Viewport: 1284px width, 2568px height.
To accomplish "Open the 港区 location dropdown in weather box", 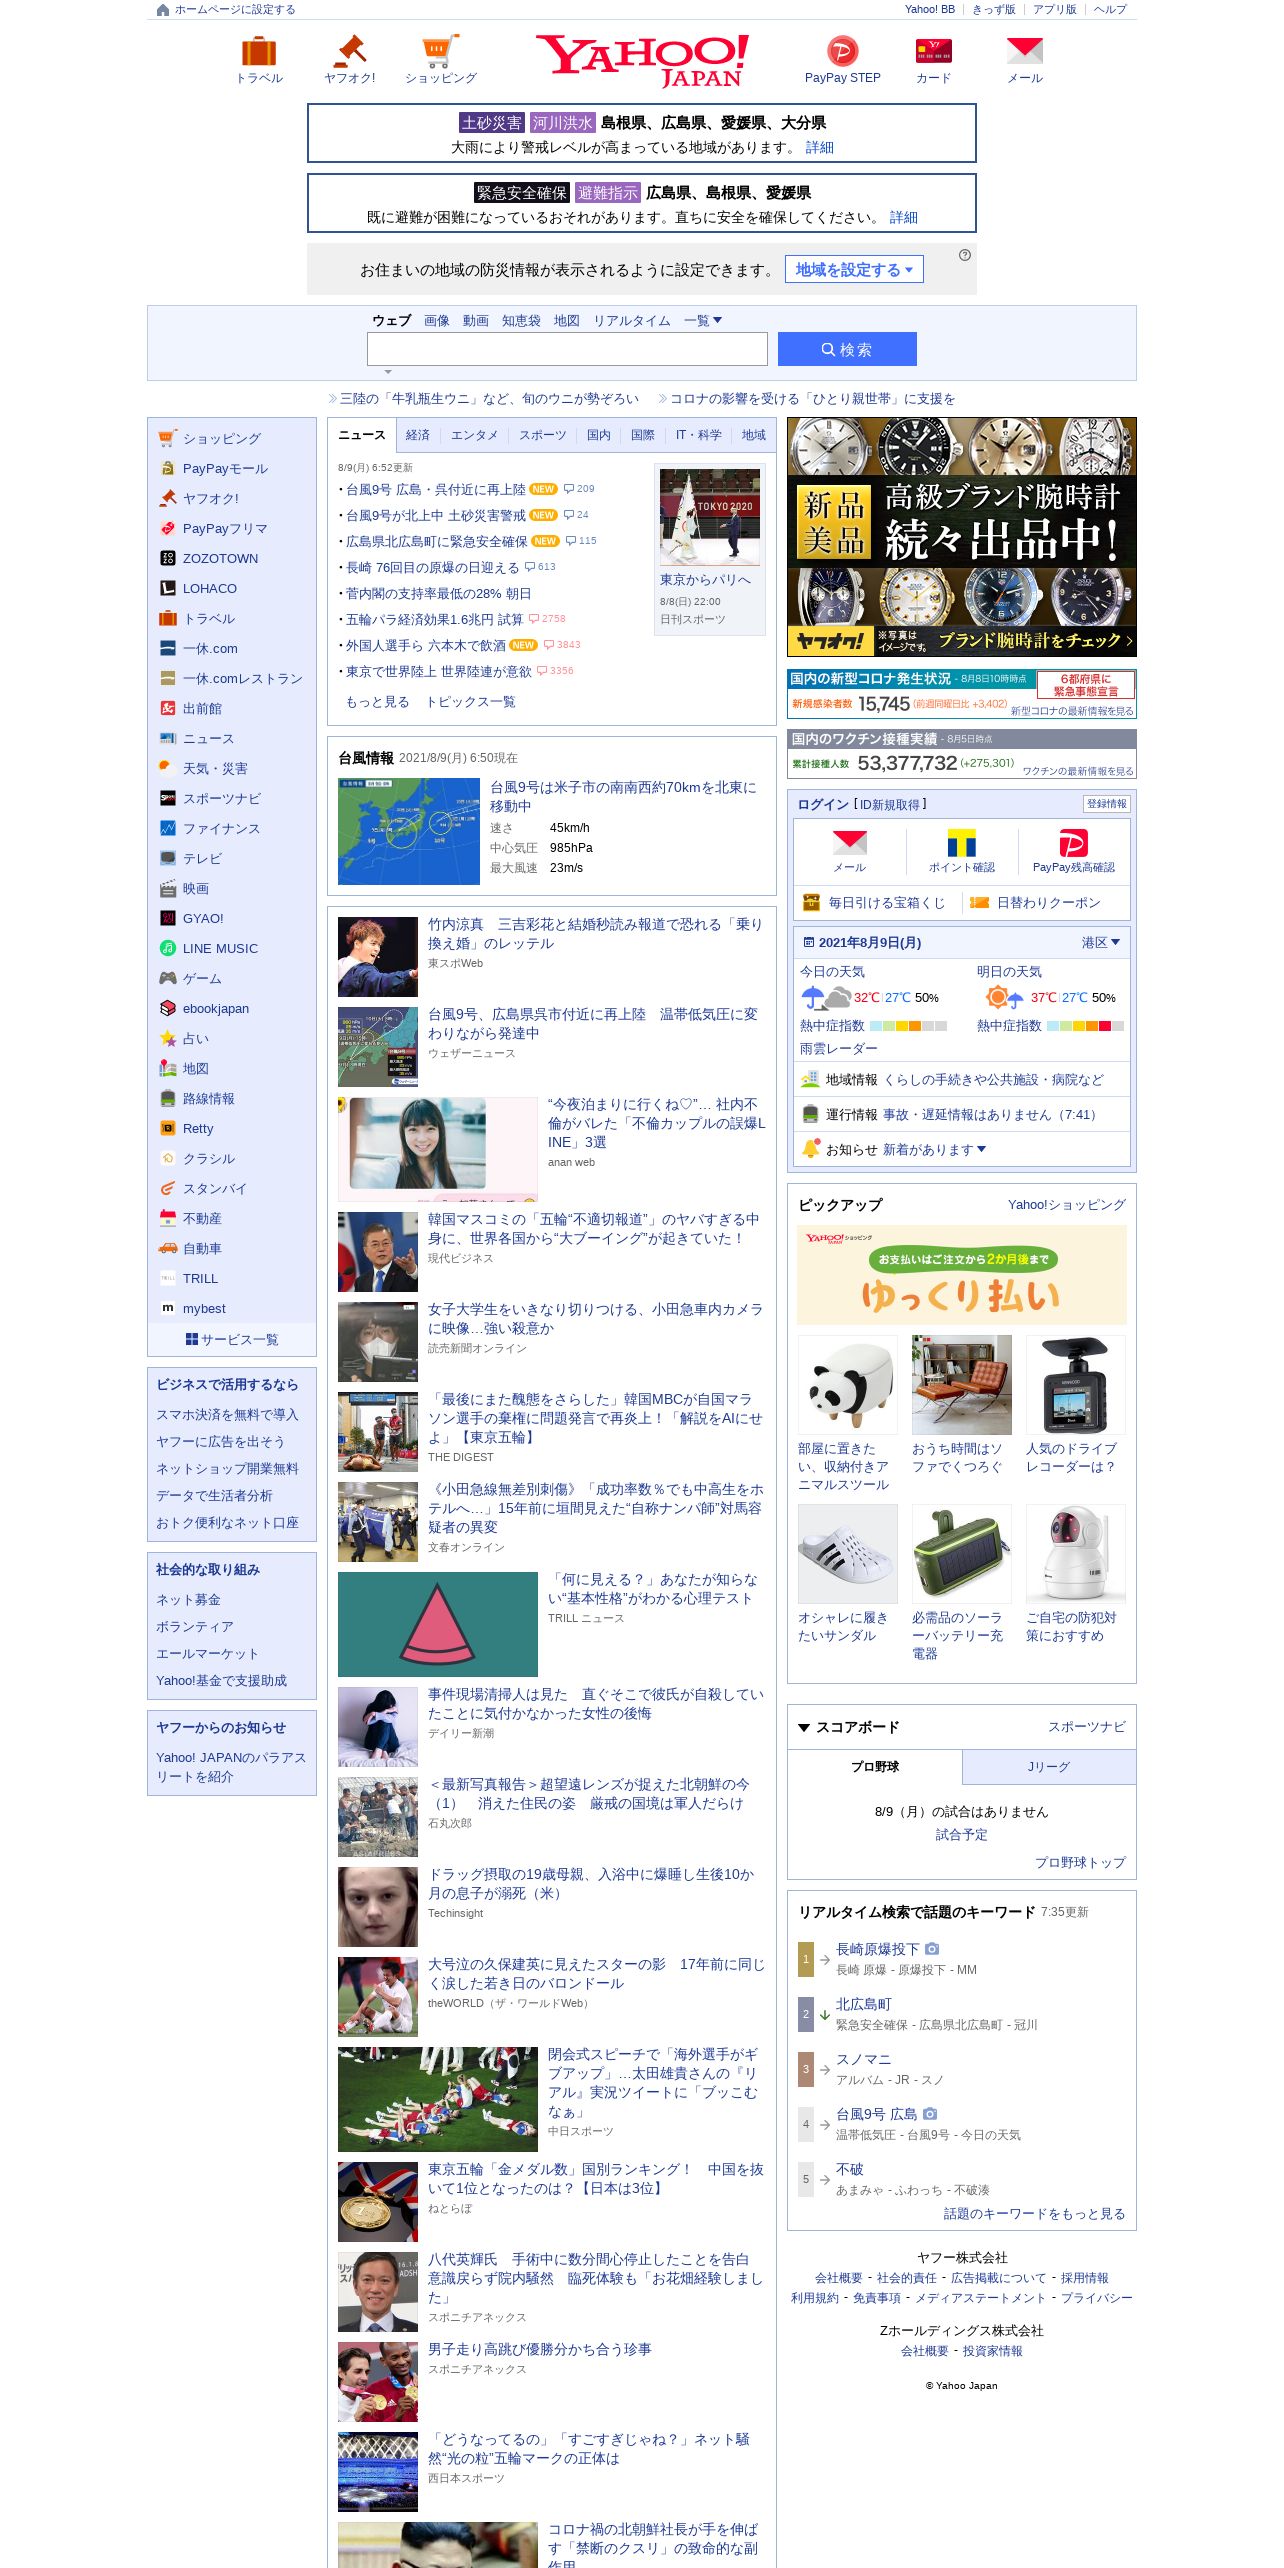I will 1101,942.
